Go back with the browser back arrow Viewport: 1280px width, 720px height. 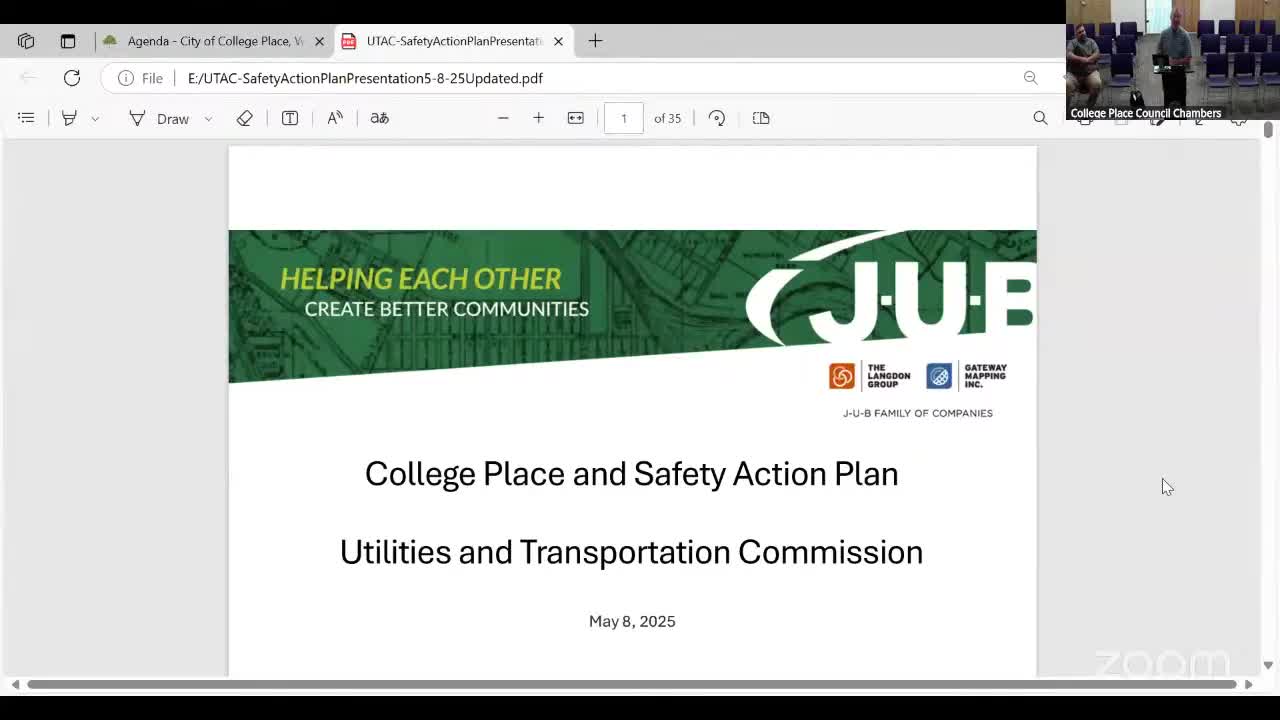tap(28, 78)
